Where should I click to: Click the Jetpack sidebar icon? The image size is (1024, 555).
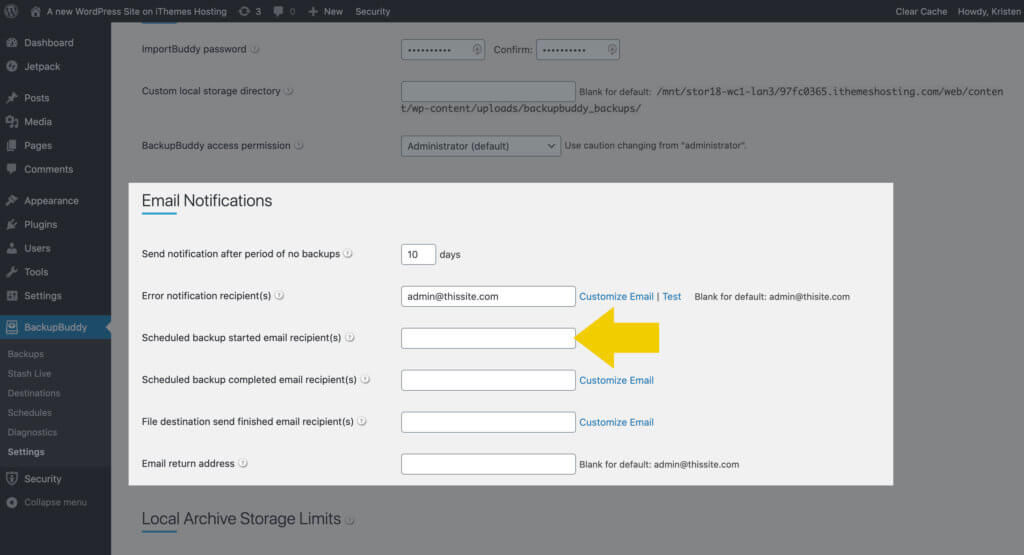pyautogui.click(x=12, y=67)
